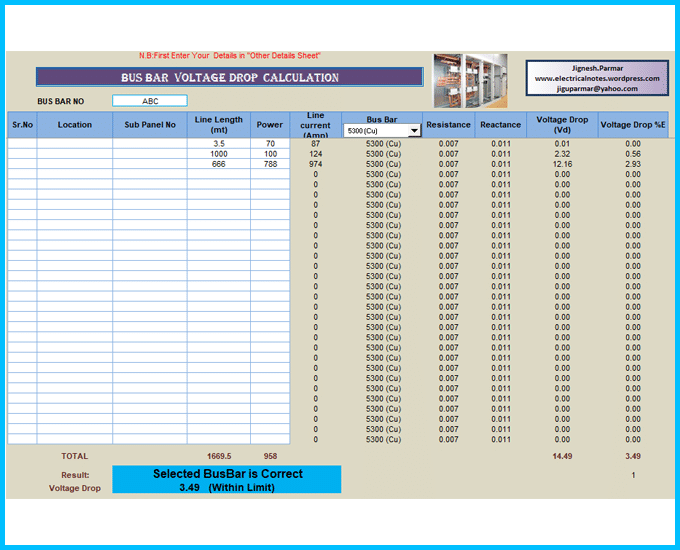680x550 pixels.
Task: Click the Sub Panel No column header
Action: [150, 125]
